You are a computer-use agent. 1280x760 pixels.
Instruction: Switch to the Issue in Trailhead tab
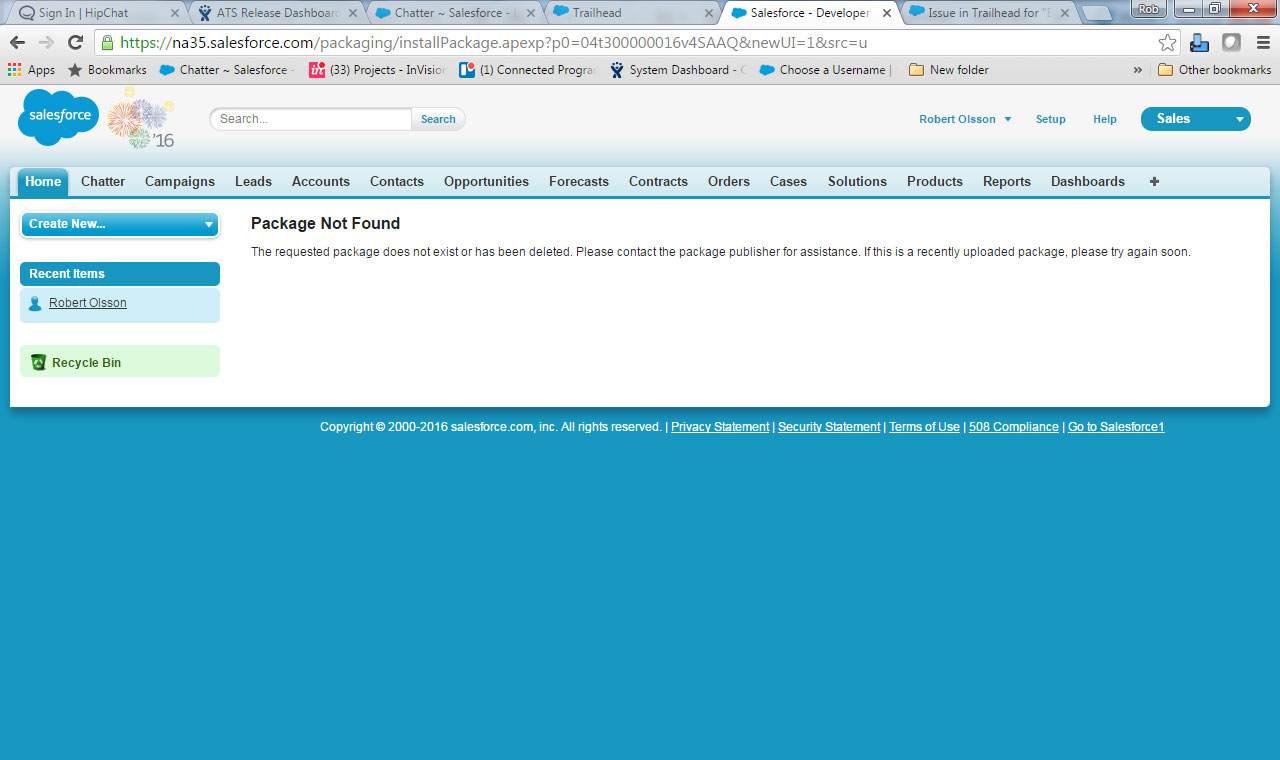988,13
